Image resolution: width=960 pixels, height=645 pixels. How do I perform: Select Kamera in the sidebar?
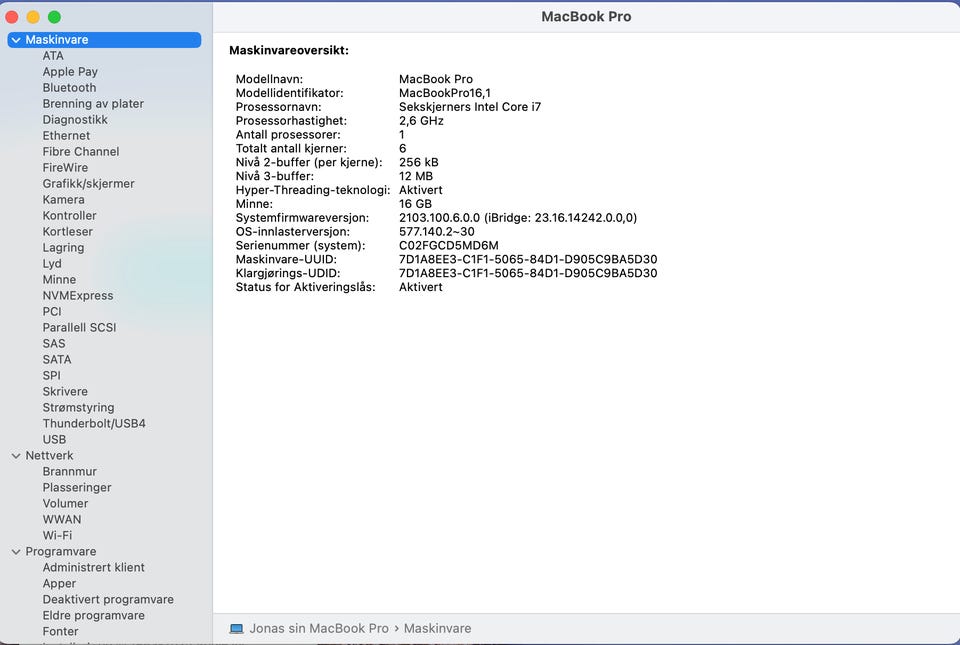coord(64,199)
